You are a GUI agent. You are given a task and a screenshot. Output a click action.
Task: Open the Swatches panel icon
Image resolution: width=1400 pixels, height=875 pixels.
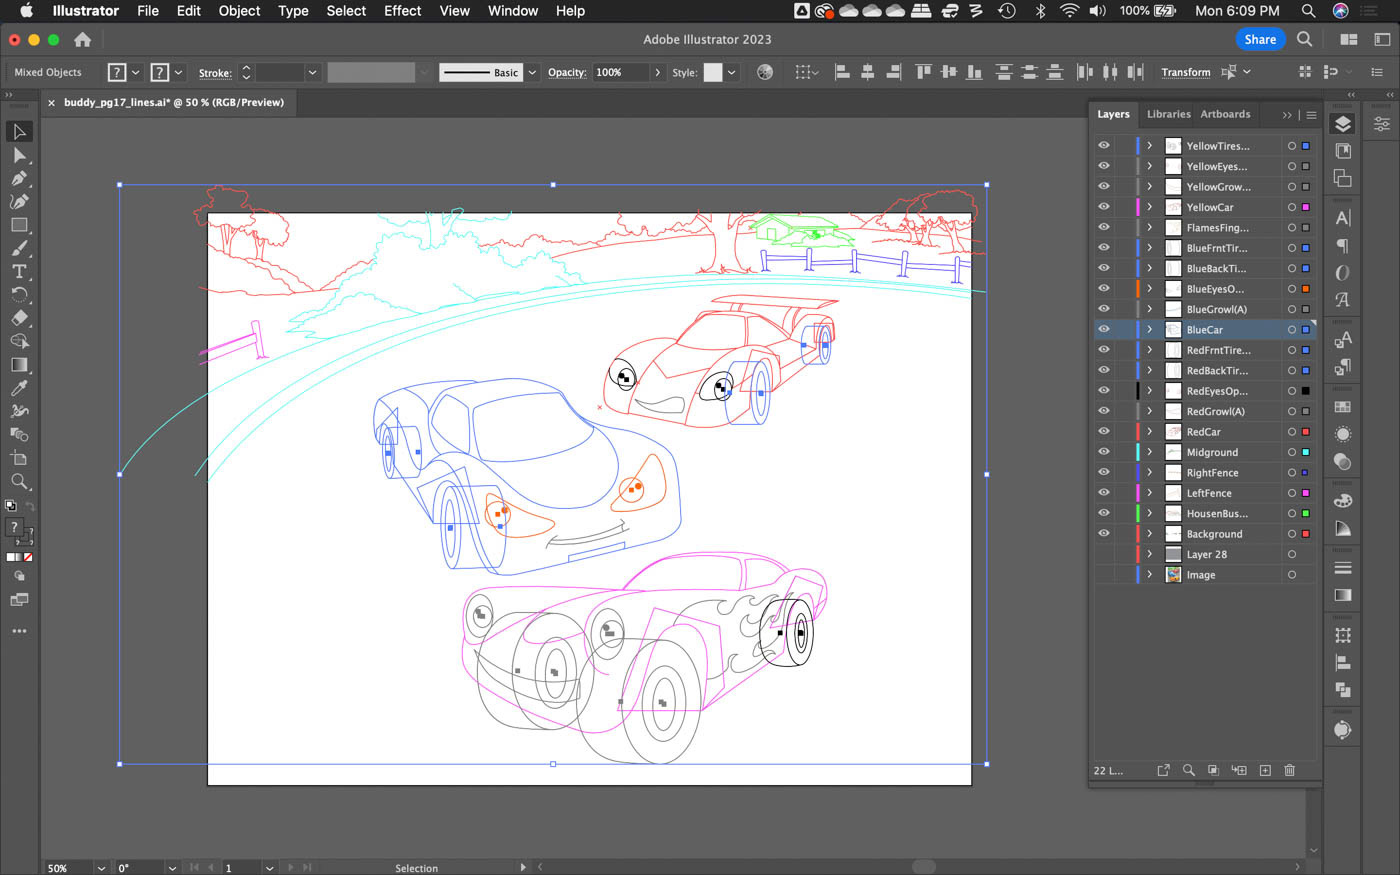tap(1343, 407)
